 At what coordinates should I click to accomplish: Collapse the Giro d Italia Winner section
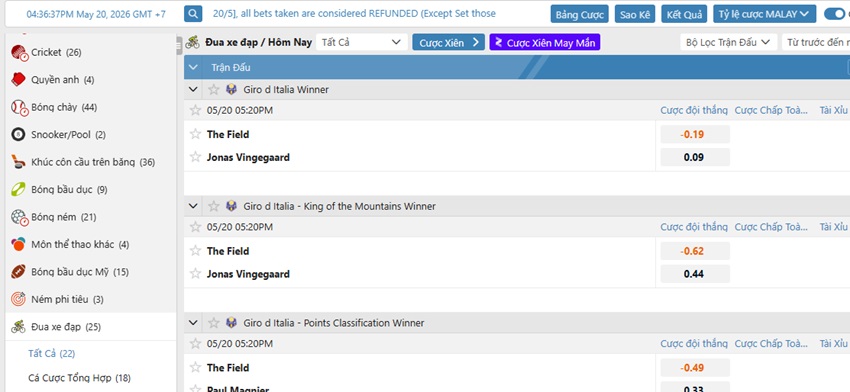(x=193, y=89)
